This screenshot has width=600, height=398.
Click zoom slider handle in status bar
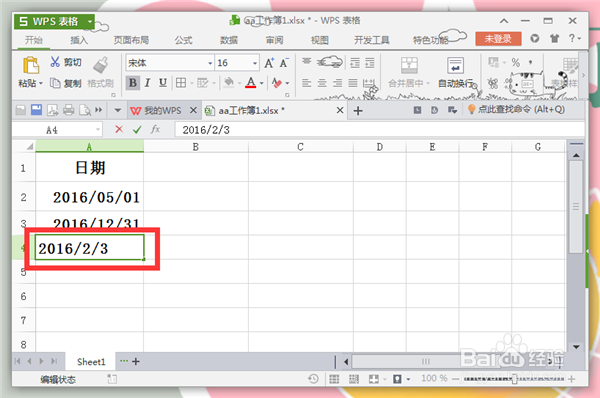[514, 379]
